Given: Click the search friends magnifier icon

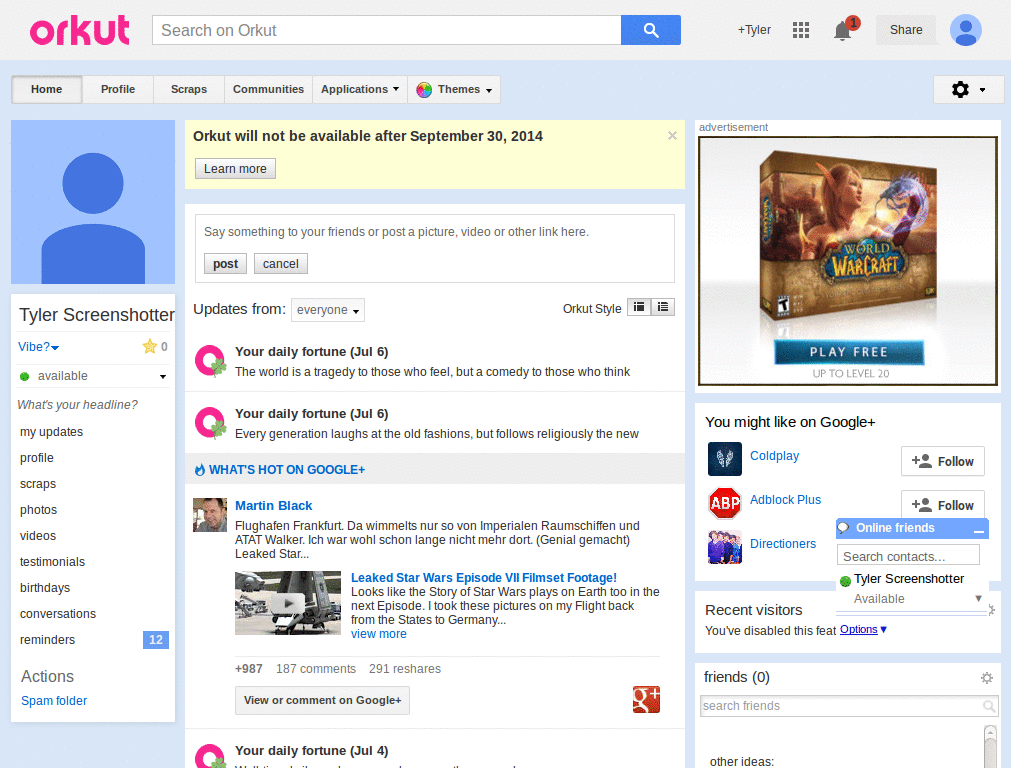Looking at the screenshot, I should 989,706.
